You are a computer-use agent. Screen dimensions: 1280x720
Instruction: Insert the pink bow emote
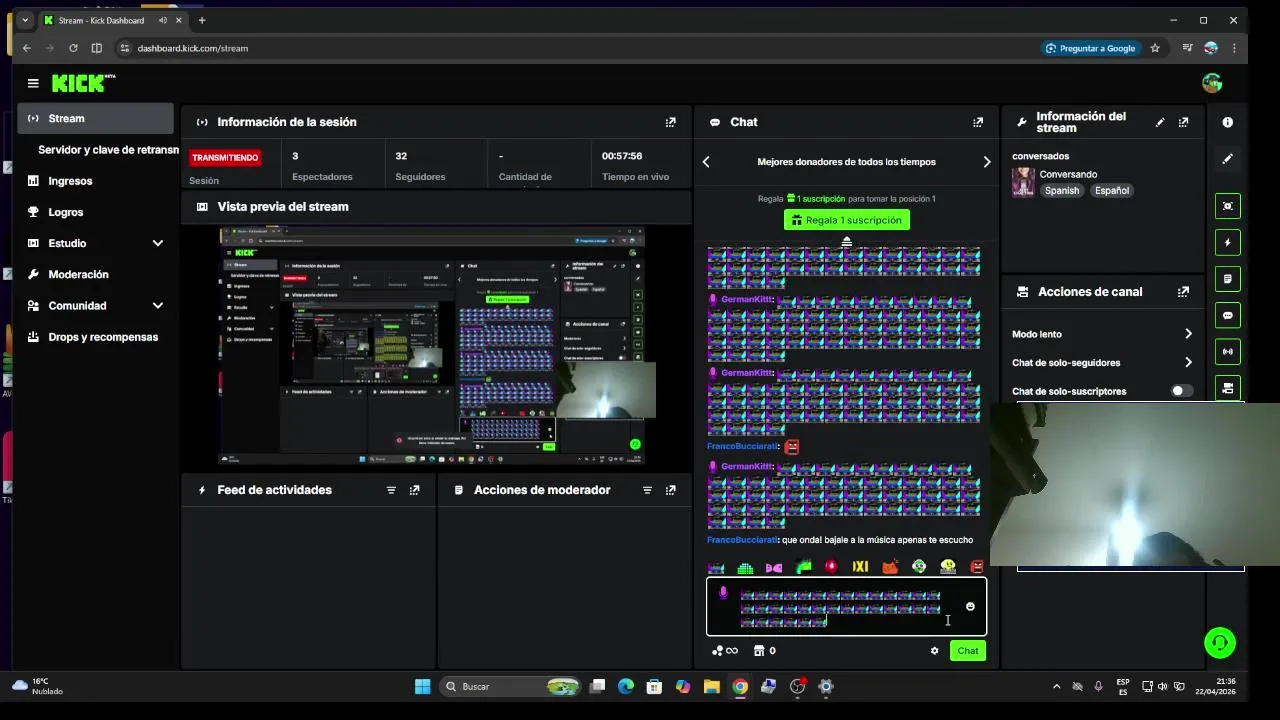pos(774,568)
